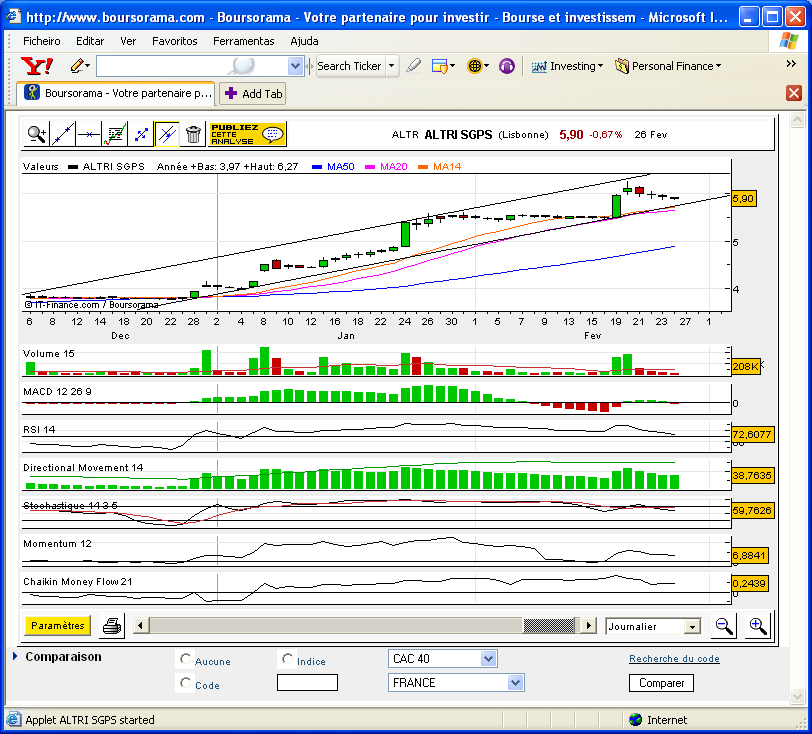Viewport: 812px width, 734px height.
Task: Select the Code radio button
Action: (185, 683)
